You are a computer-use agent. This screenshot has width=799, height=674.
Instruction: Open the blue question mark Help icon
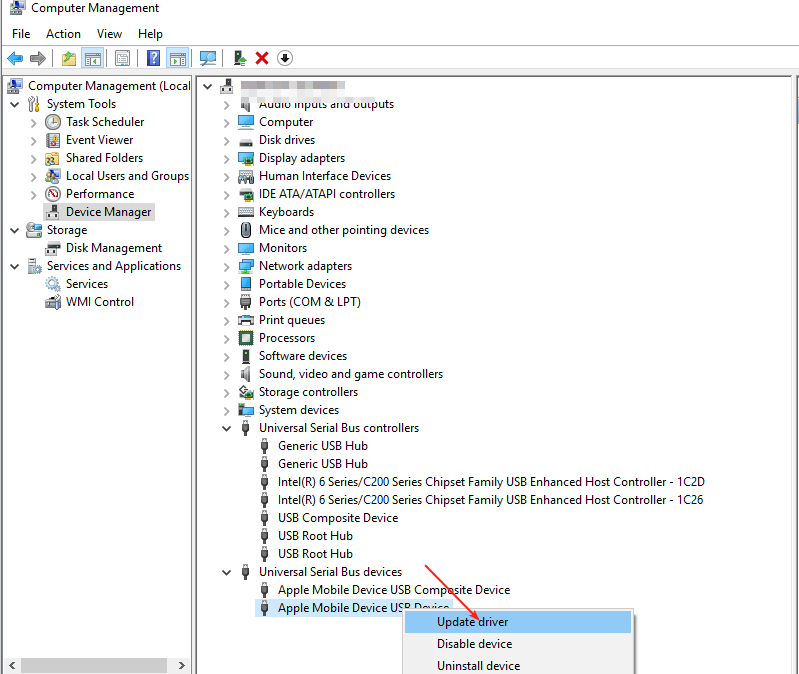pyautogui.click(x=153, y=59)
